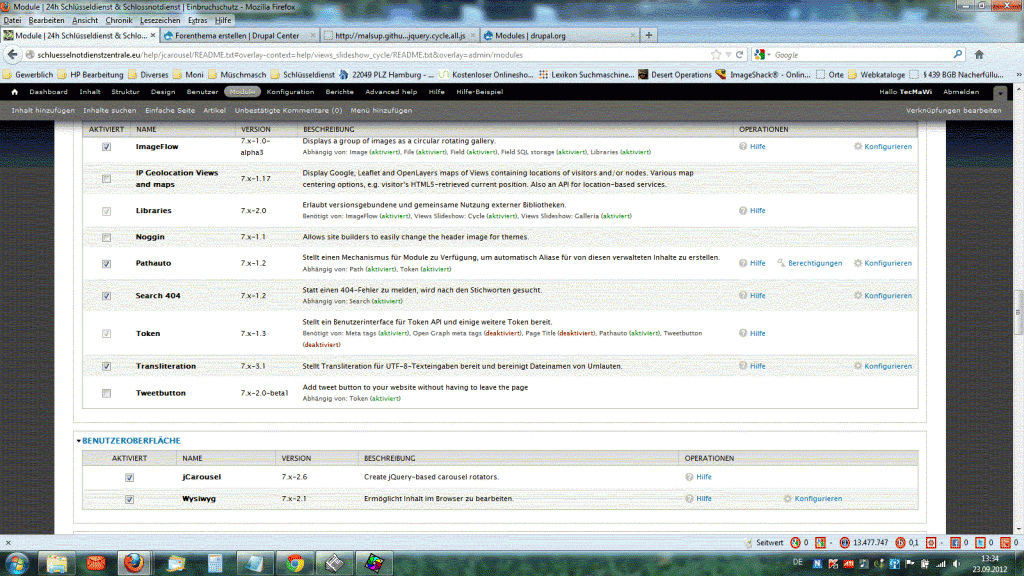Screen dimensions: 1024x576
Task: Uncheck the jCarousel module checkbox
Action: (x=129, y=478)
